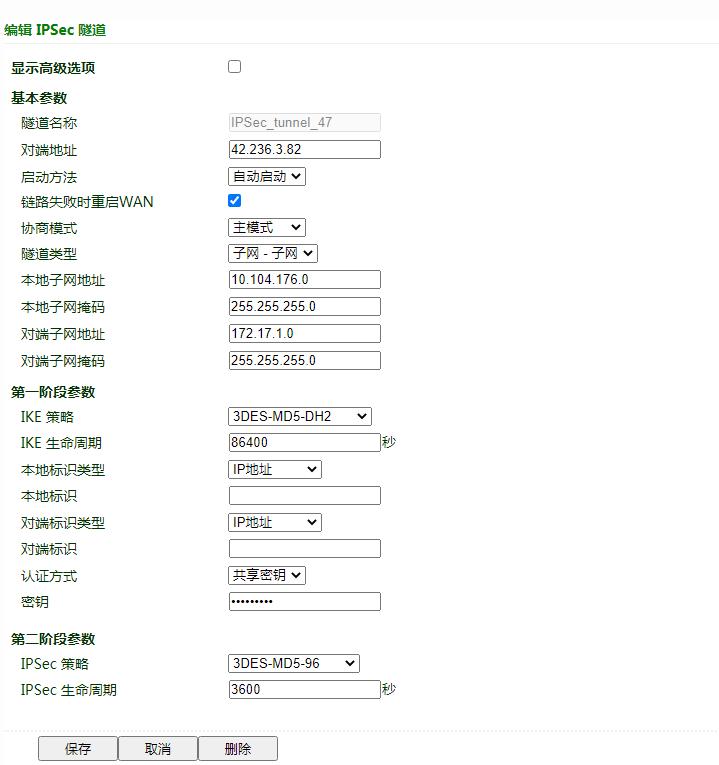Screen dimensions: 719x765
Task: Uncheck the 链路失败时重启WAN checkbox
Action: 234,201
